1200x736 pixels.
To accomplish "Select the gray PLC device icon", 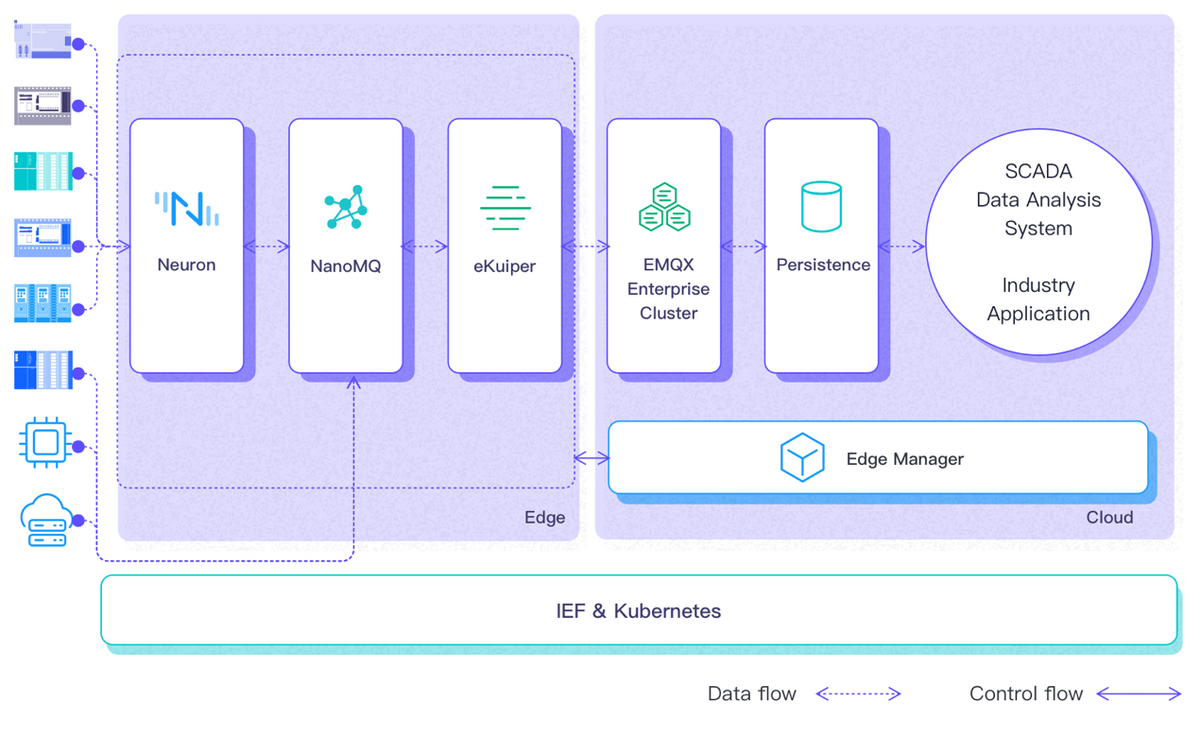I will tap(44, 105).
